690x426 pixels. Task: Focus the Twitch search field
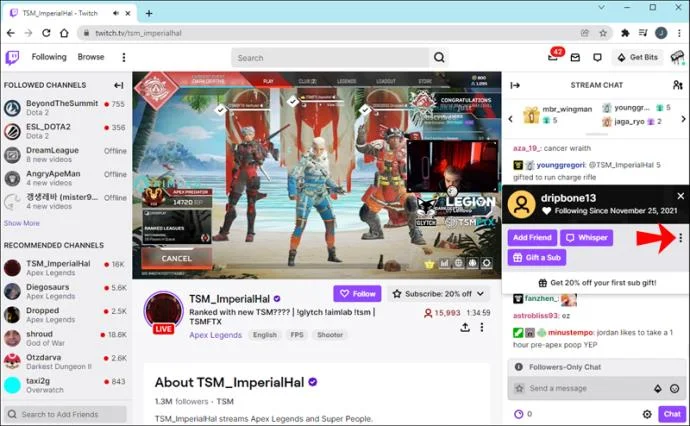click(x=330, y=58)
